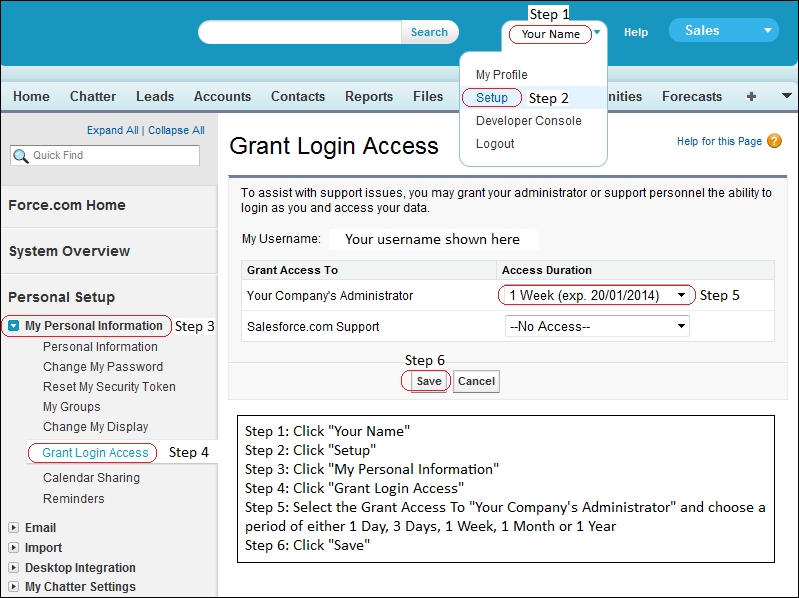Viewport: 799px width, 598px height.
Task: Open the Your Name user menu
Action: pyautogui.click(x=550, y=34)
